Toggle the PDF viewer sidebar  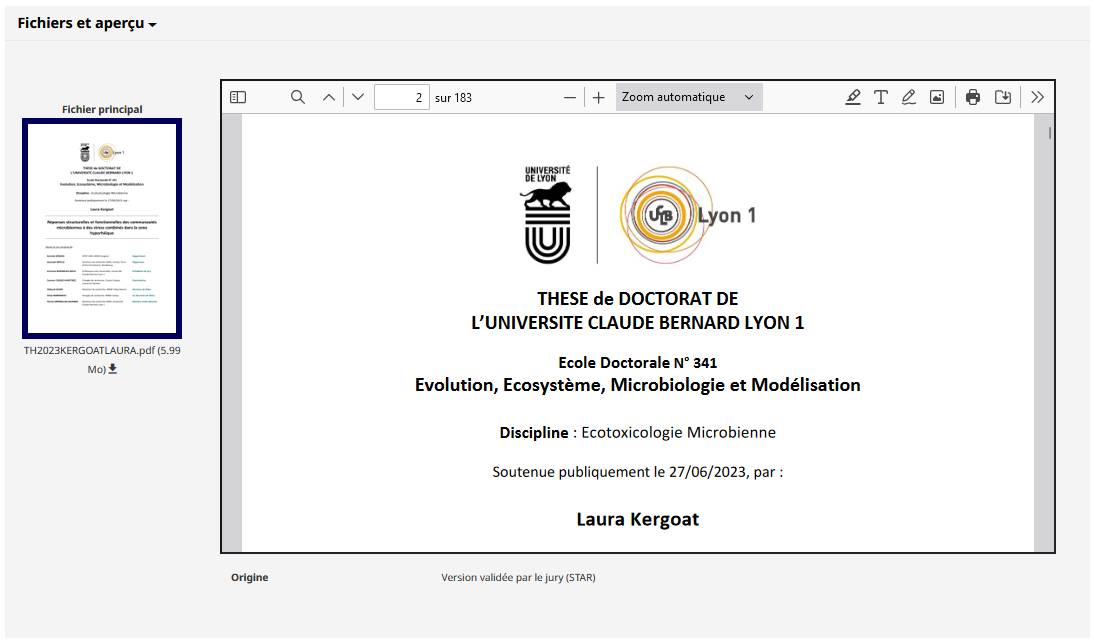point(238,97)
